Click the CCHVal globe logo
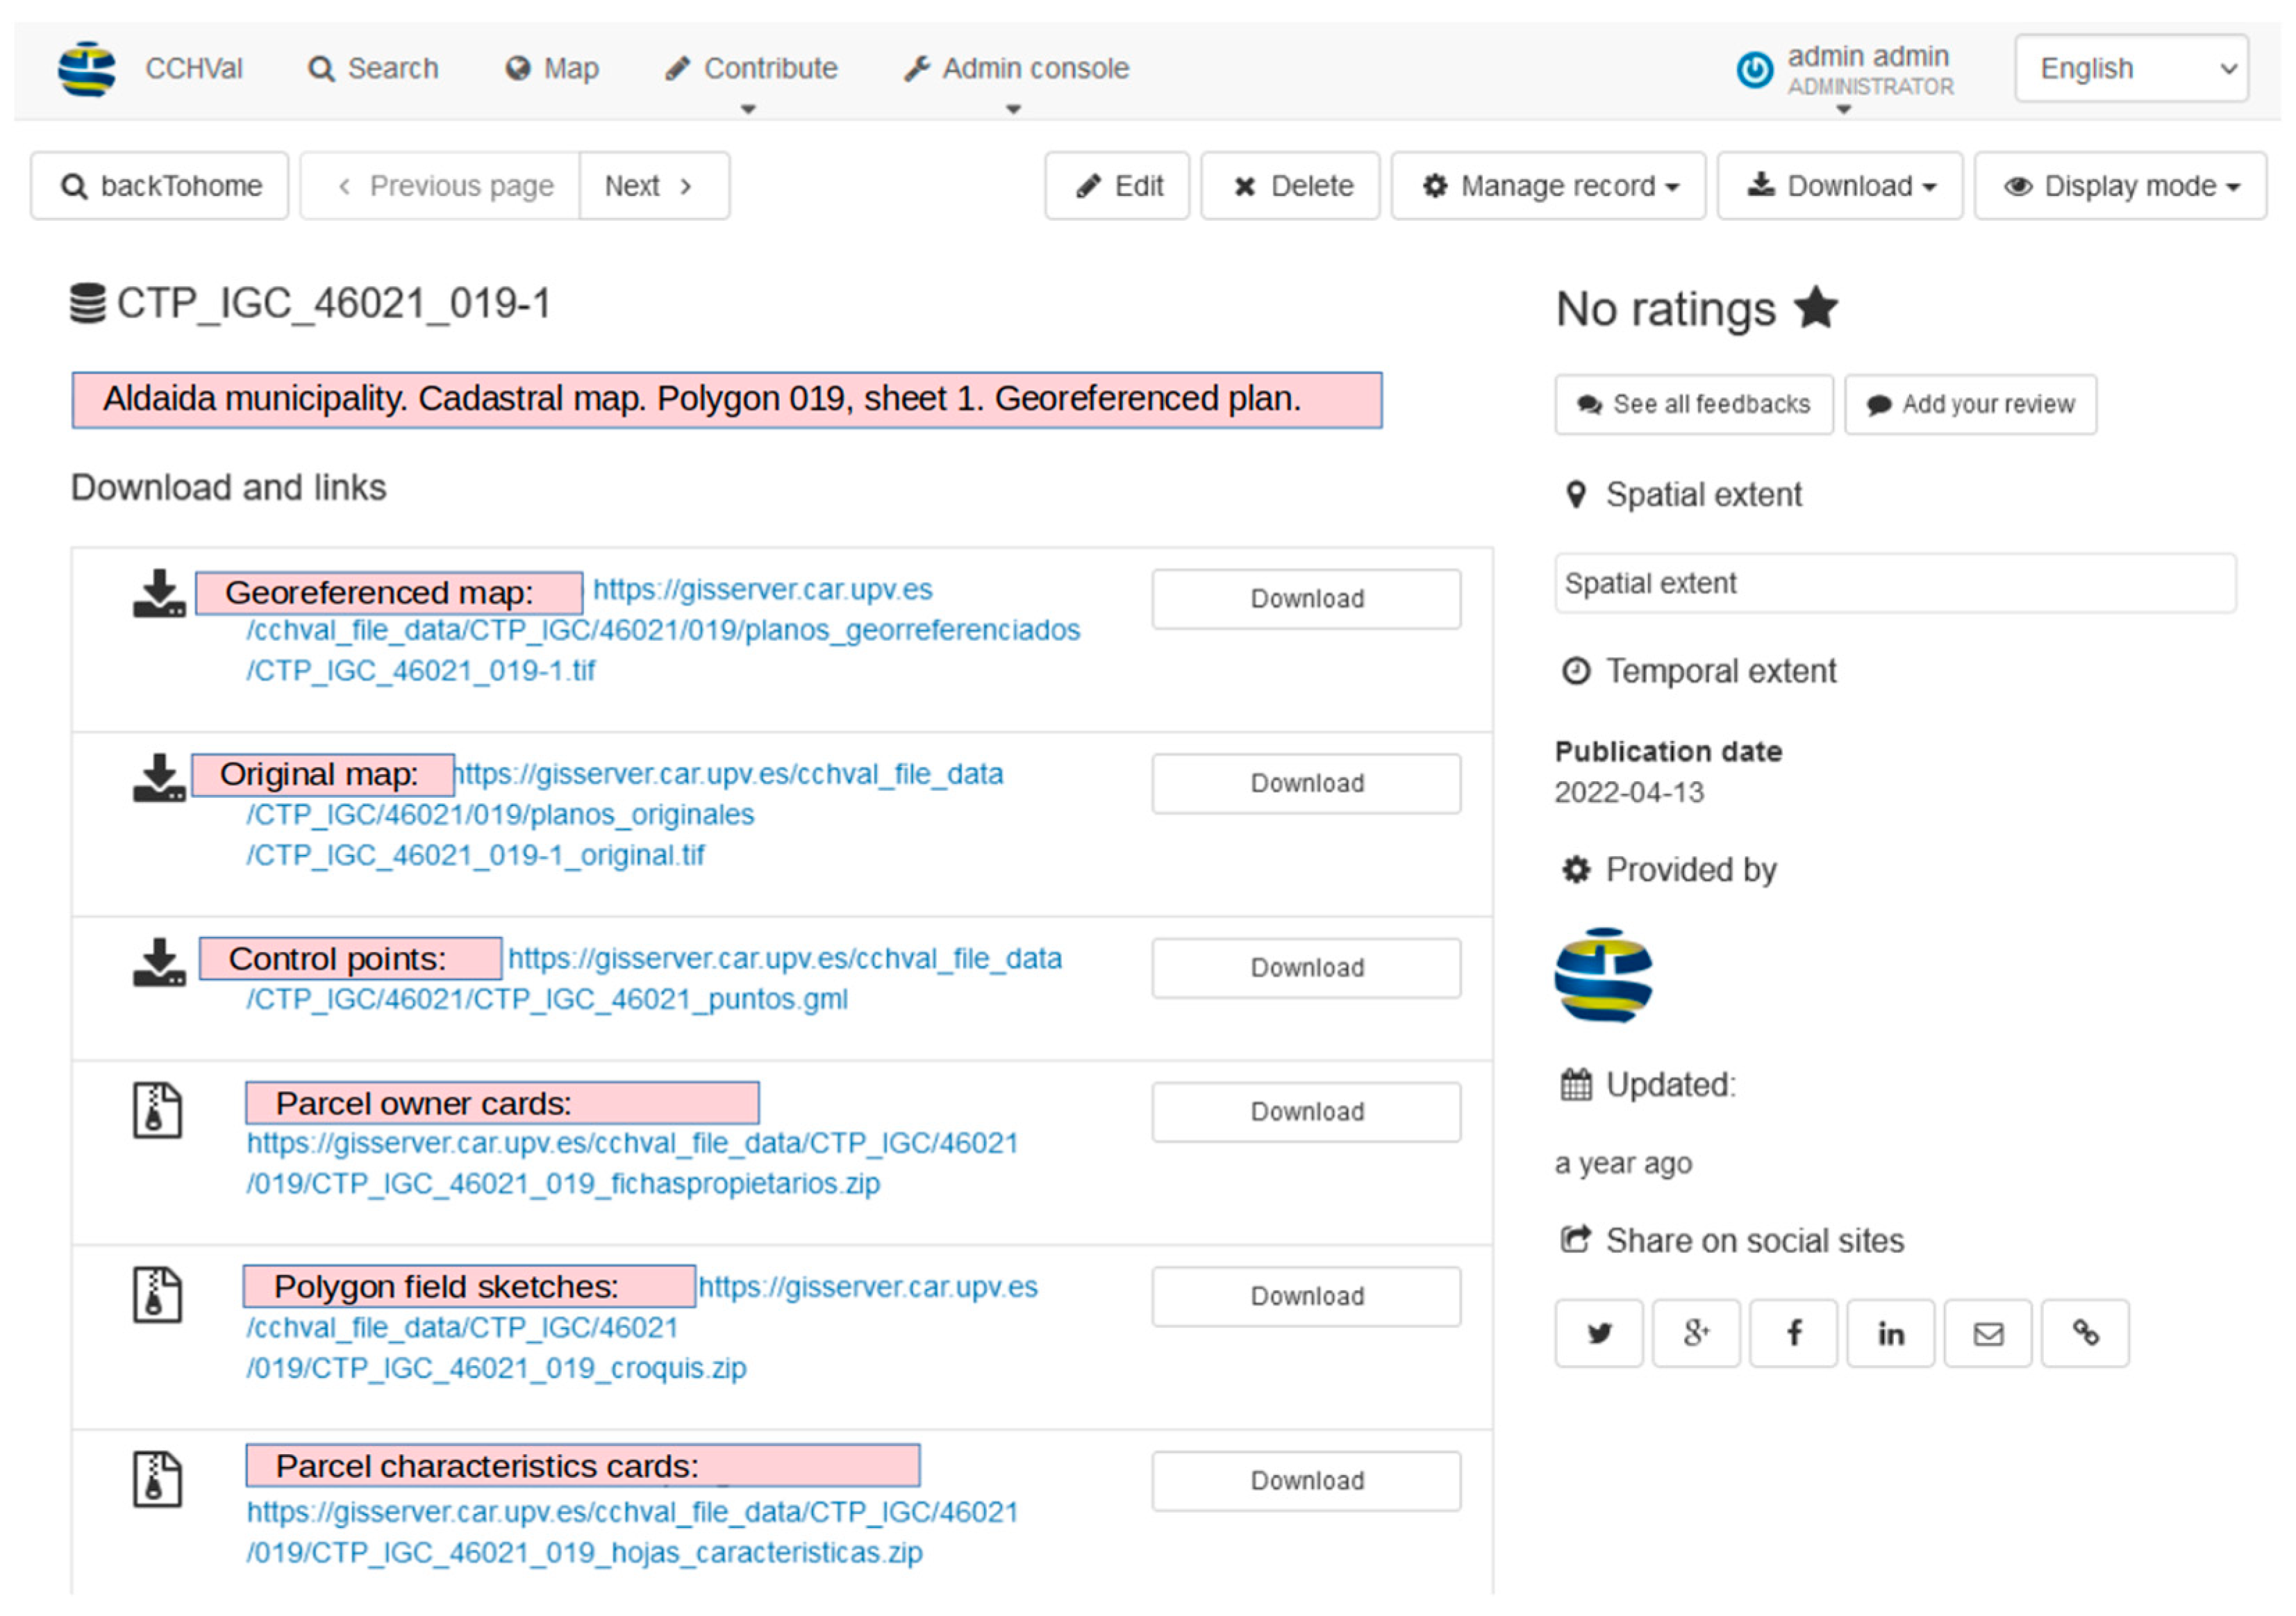Viewport: 2296px width, 1616px height. pos(87,69)
